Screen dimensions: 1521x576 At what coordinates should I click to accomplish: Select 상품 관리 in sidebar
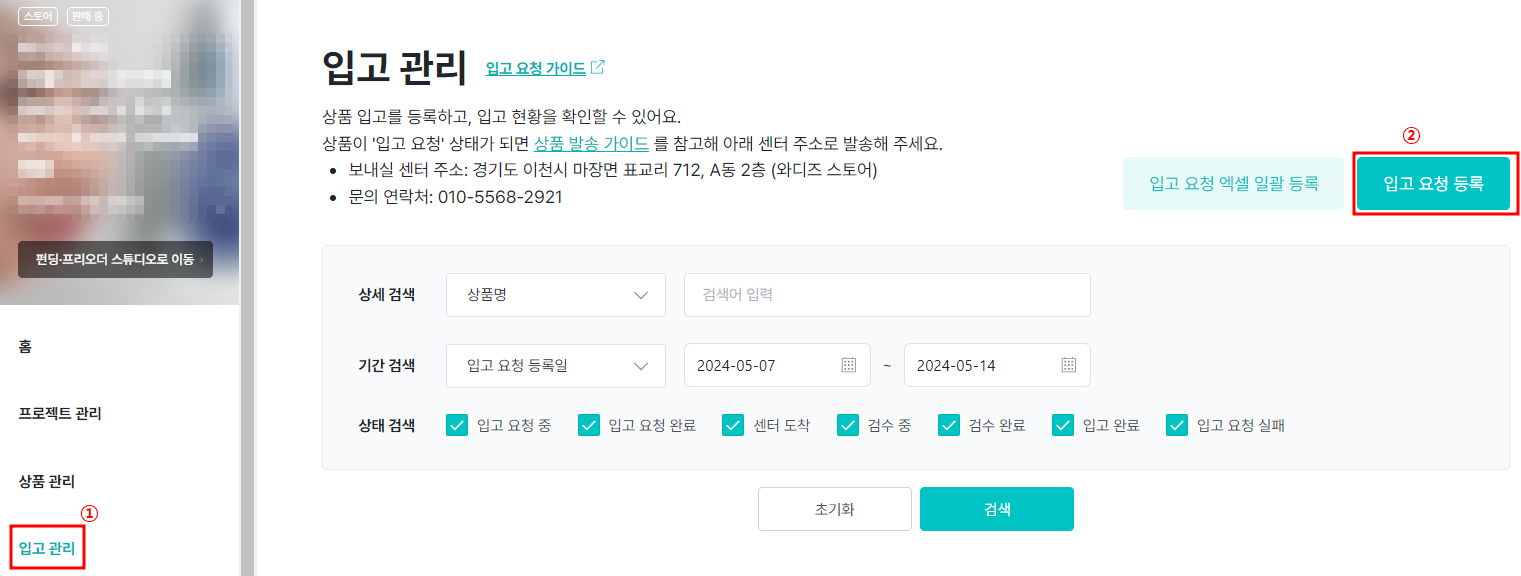click(x=47, y=481)
